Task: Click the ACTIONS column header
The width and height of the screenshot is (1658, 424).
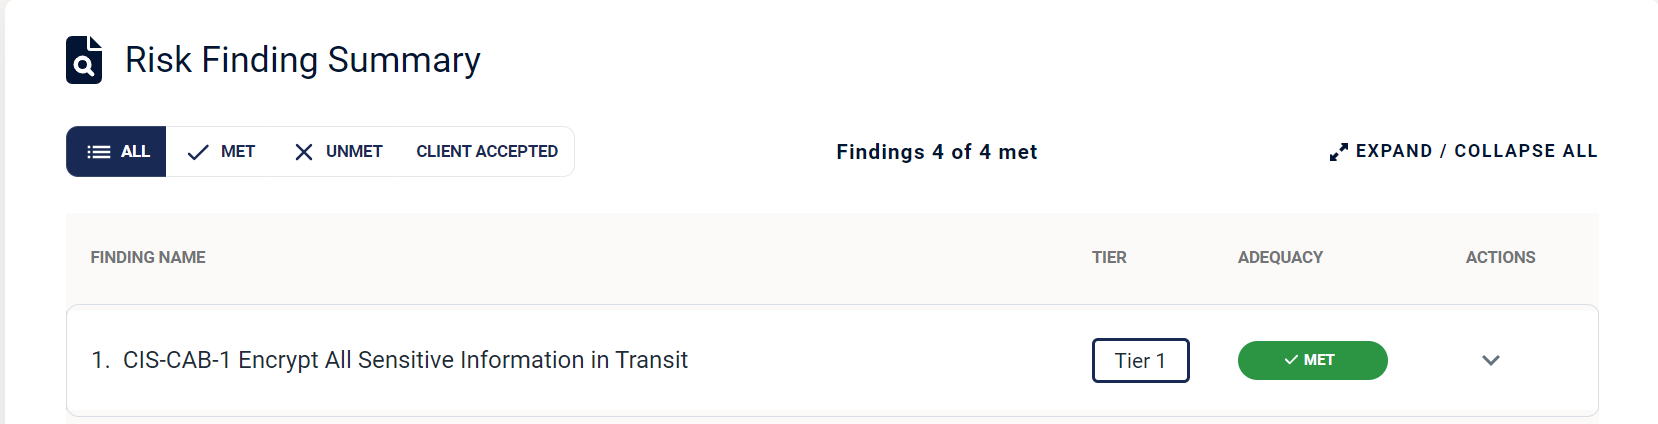Action: [x=1501, y=258]
